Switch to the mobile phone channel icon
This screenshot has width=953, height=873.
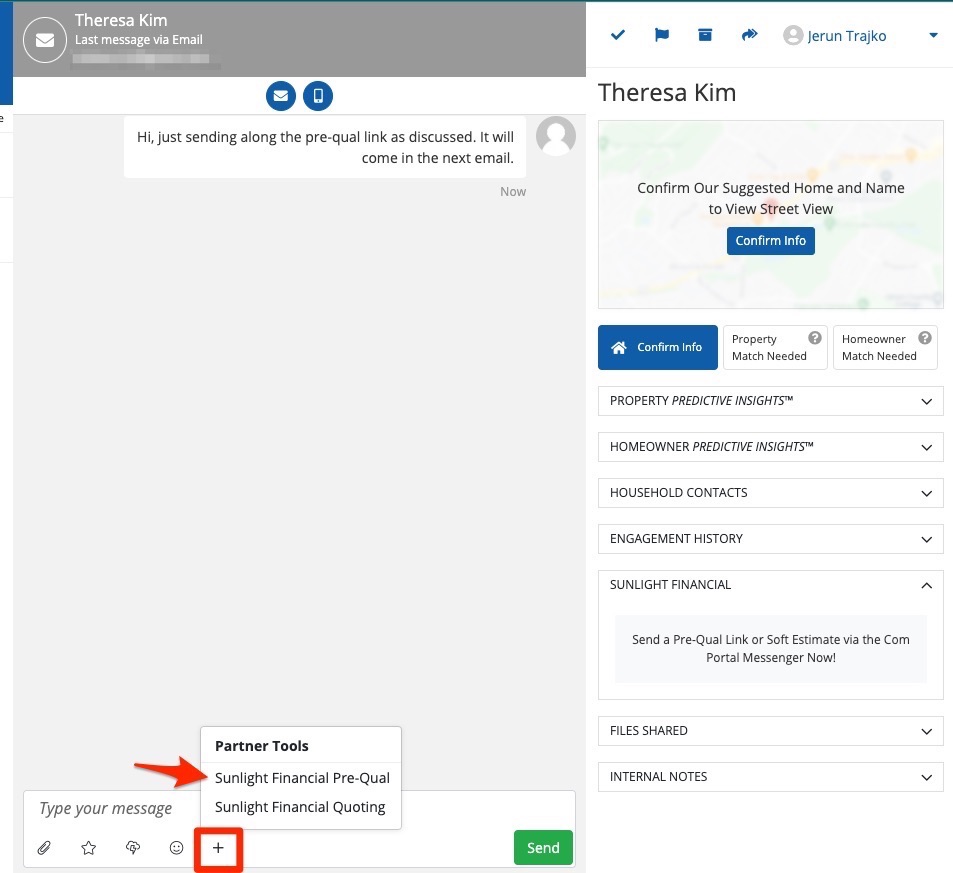click(x=318, y=96)
